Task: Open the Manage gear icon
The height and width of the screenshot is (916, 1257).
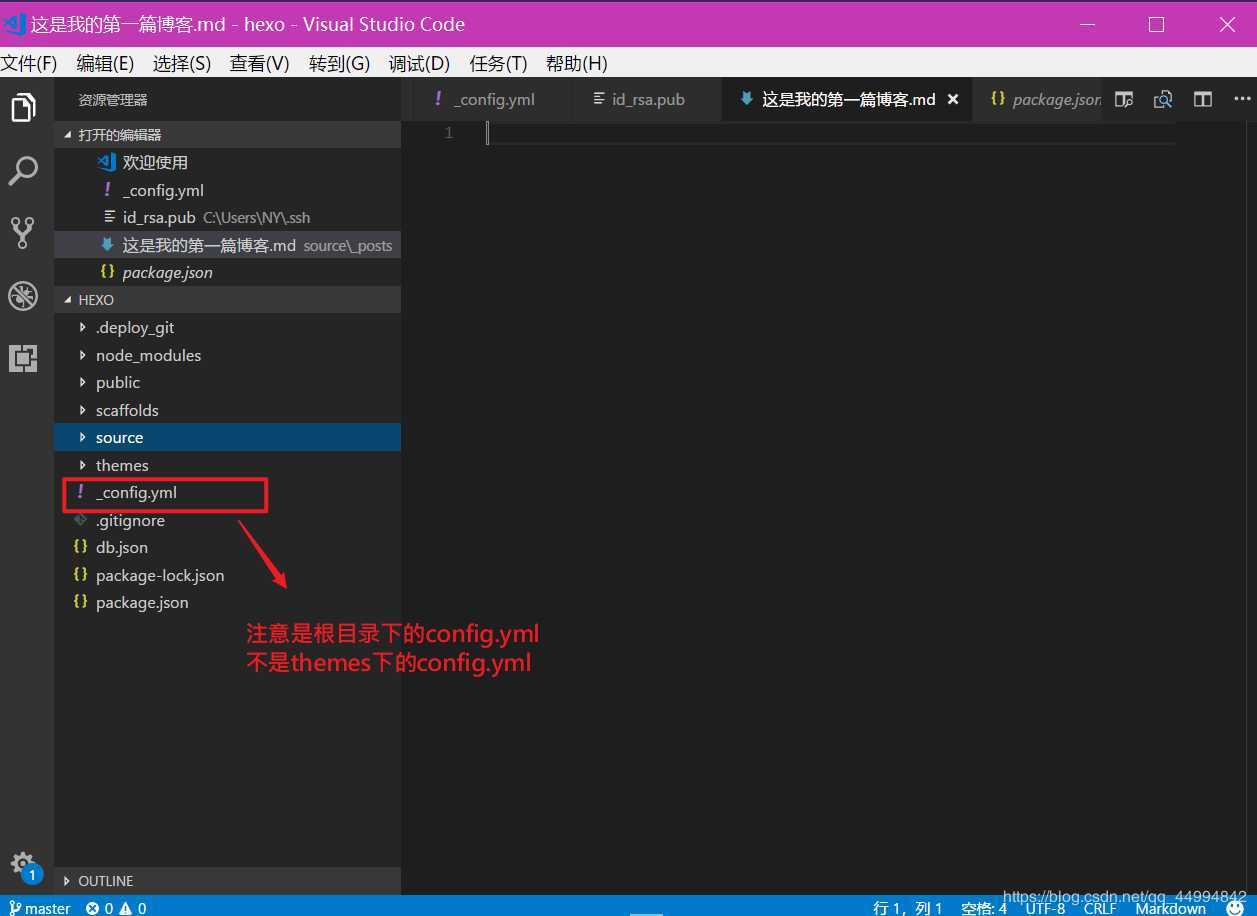Action: coord(24,866)
